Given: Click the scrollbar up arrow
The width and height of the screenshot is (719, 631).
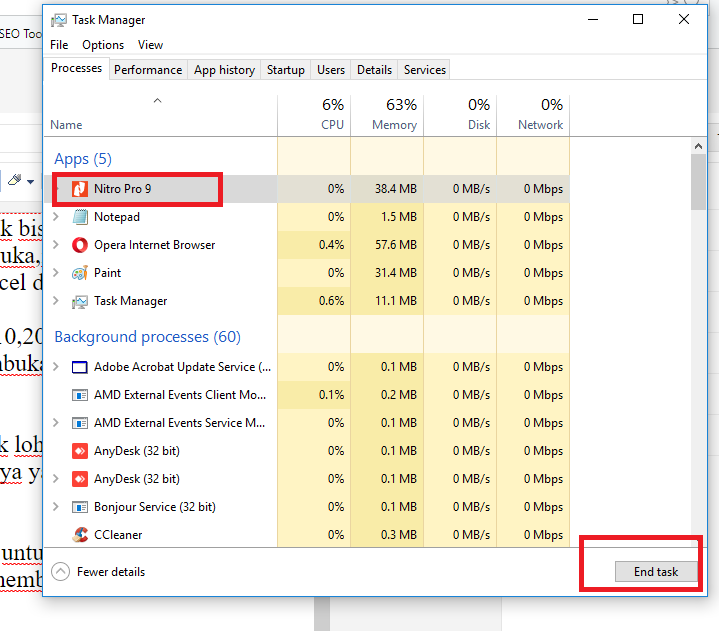Looking at the screenshot, I should click(698, 146).
